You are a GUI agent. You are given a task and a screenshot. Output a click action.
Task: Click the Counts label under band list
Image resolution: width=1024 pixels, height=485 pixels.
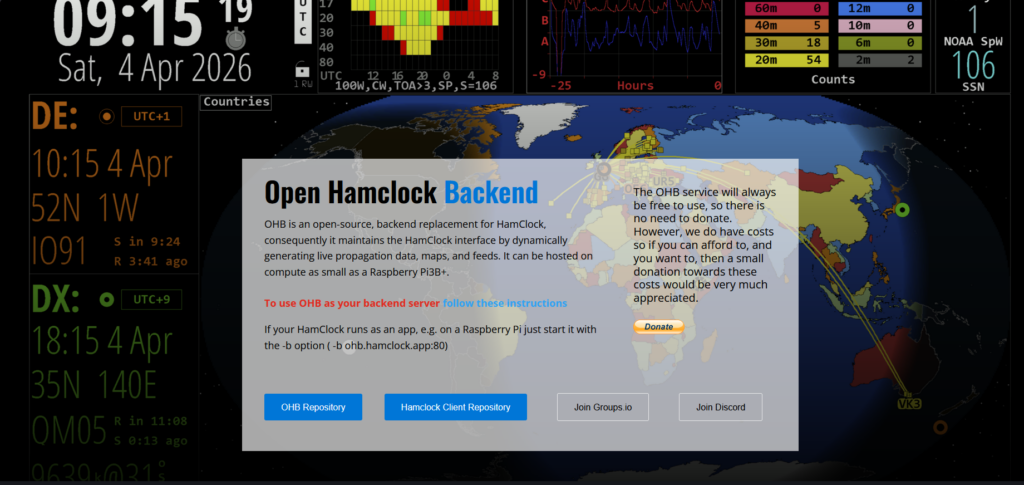pyautogui.click(x=833, y=79)
